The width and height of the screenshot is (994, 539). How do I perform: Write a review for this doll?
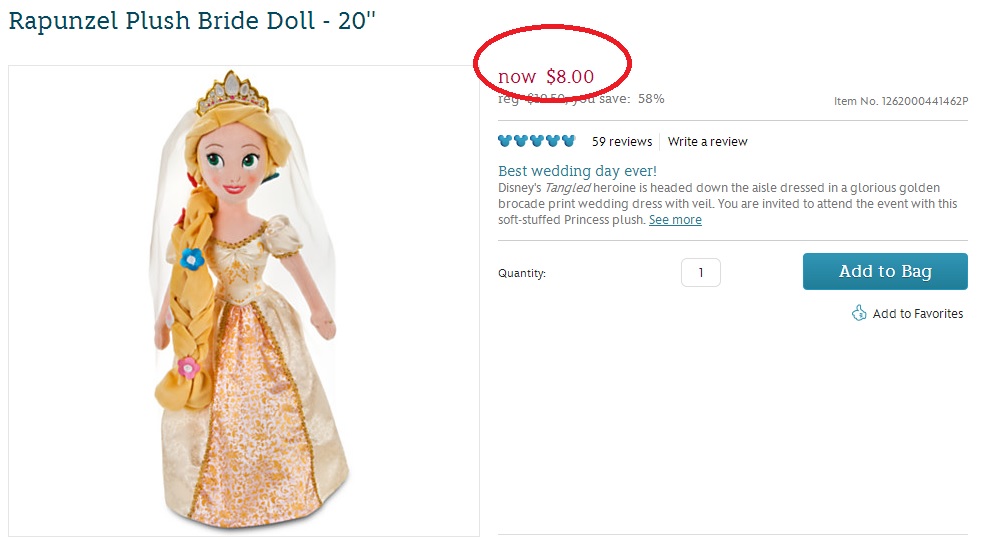point(707,142)
